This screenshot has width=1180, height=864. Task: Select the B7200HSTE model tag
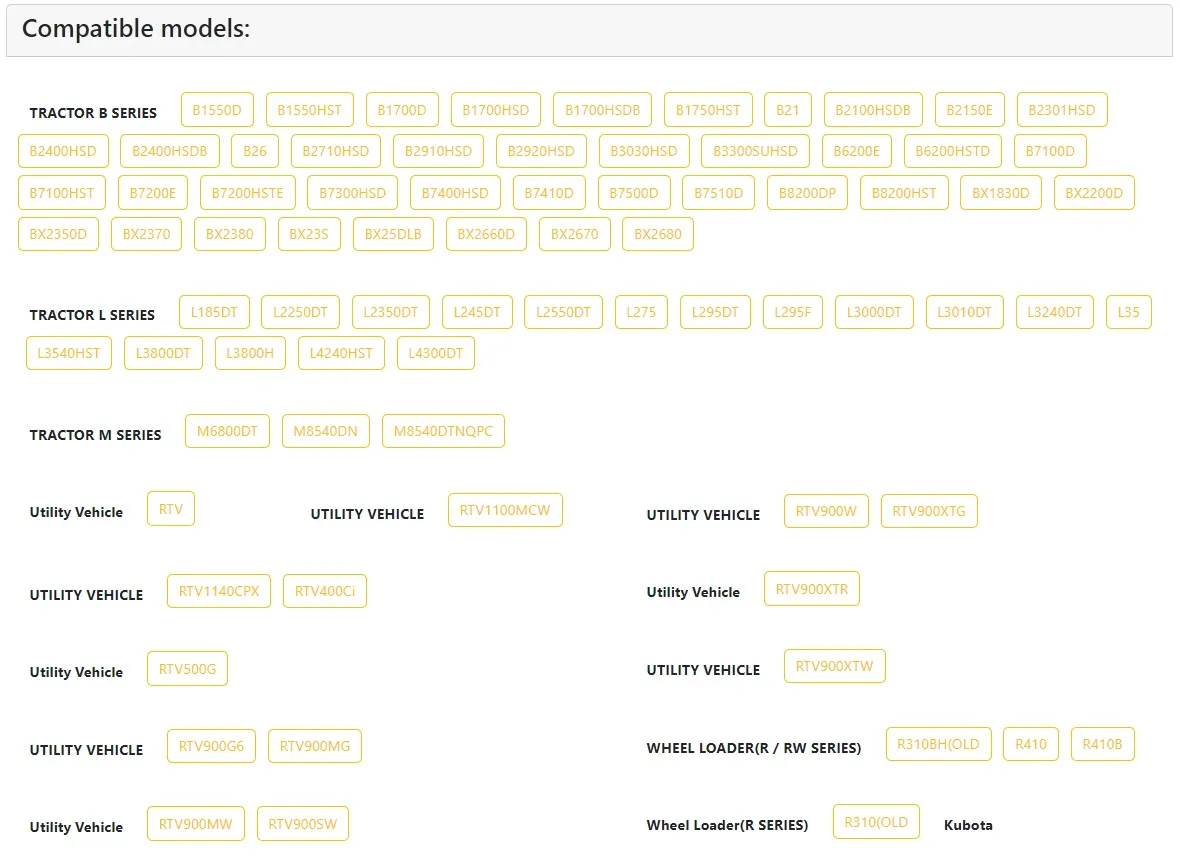247,193
